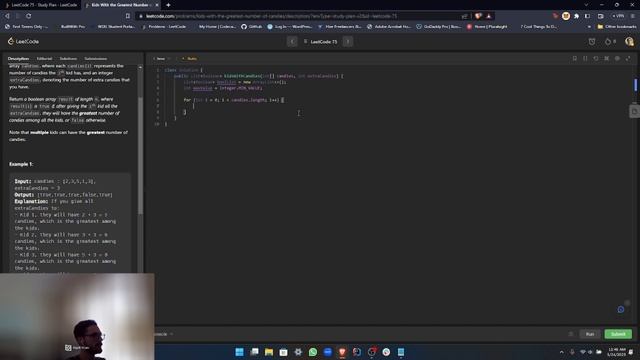Click the leetcode.com address bar
Image resolution: width=640 pixels, height=360 pixels.
[x=271, y=16]
